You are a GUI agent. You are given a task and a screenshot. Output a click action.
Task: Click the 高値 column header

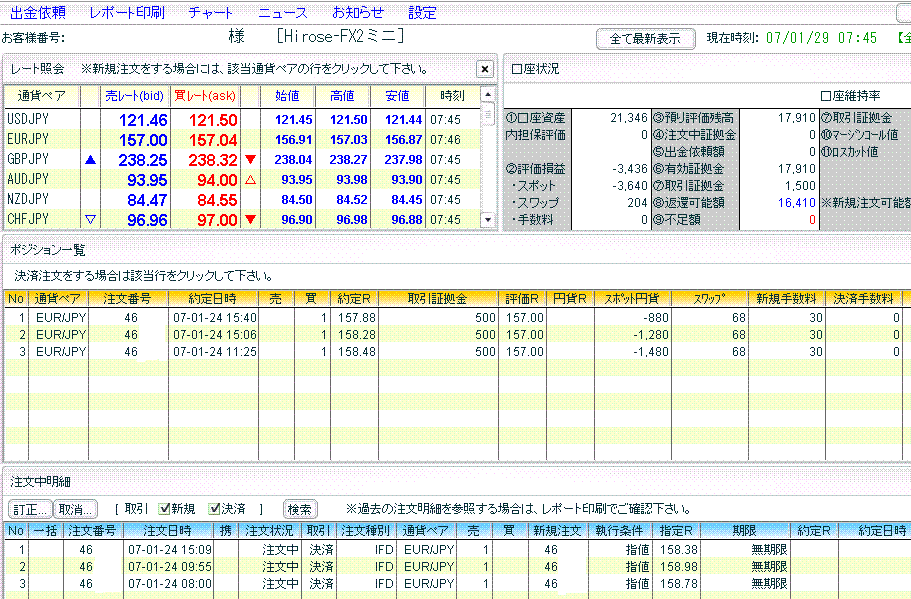[342, 96]
